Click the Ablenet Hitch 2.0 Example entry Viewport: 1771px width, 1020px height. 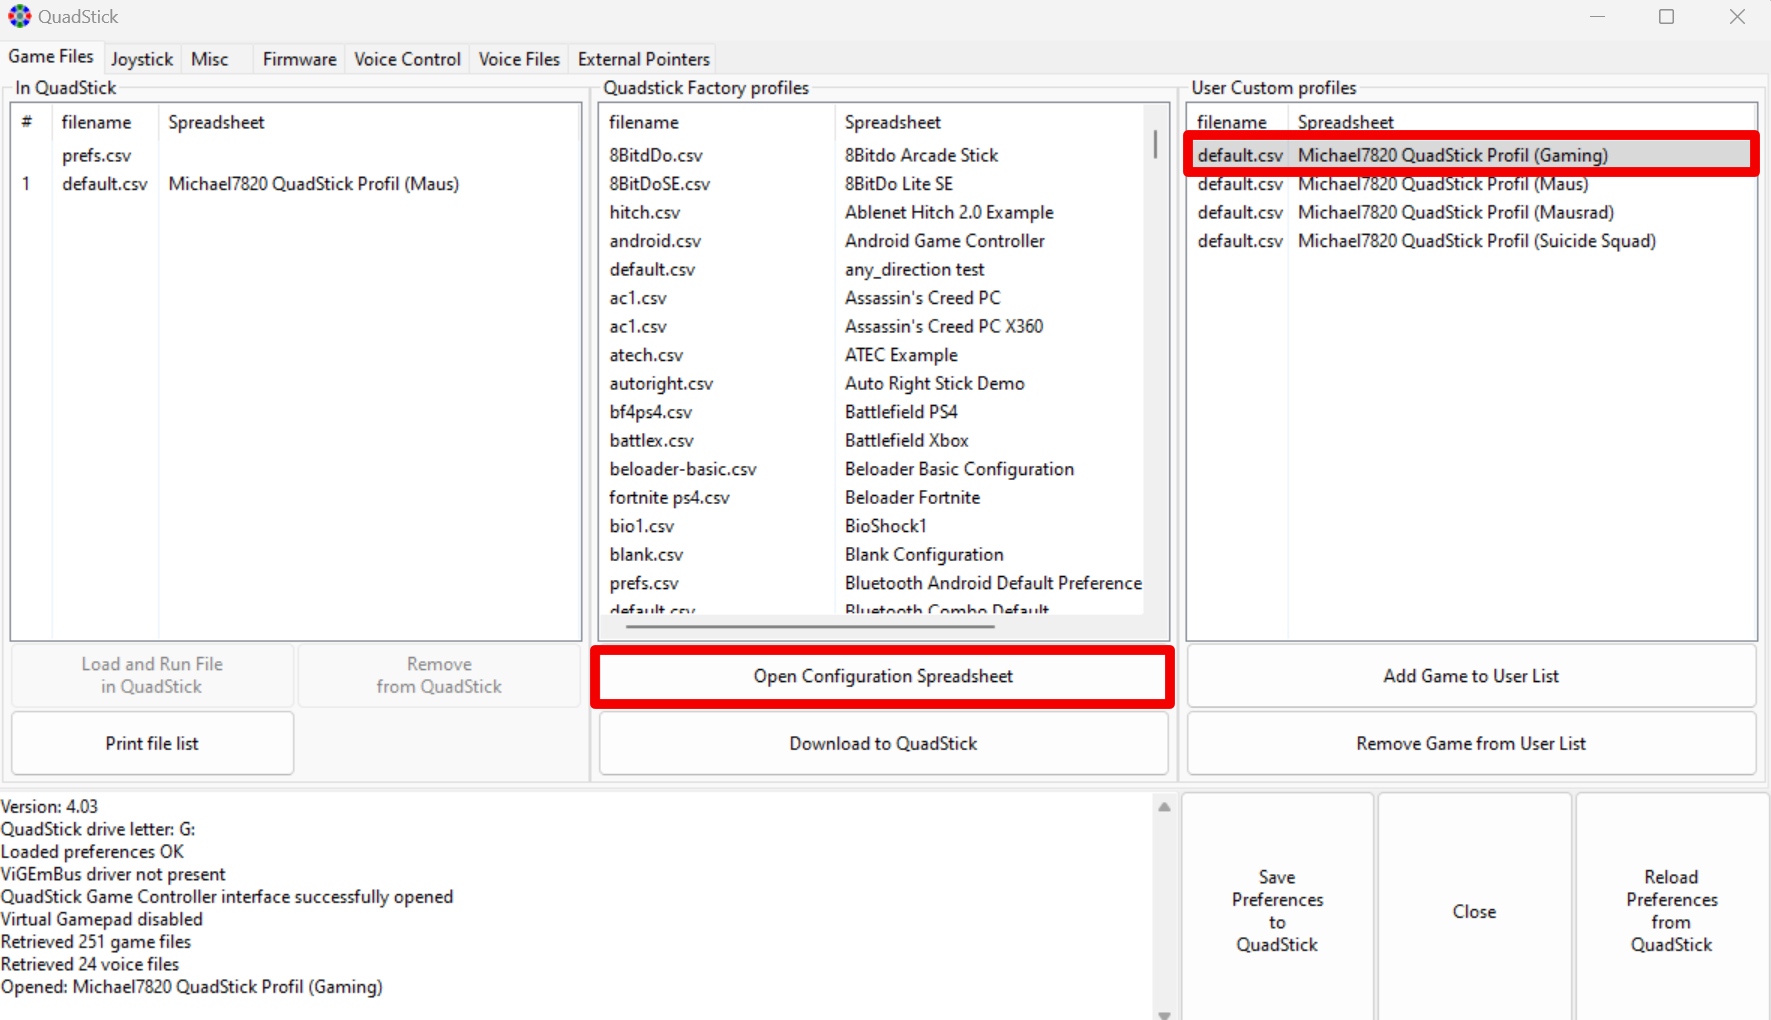(949, 212)
